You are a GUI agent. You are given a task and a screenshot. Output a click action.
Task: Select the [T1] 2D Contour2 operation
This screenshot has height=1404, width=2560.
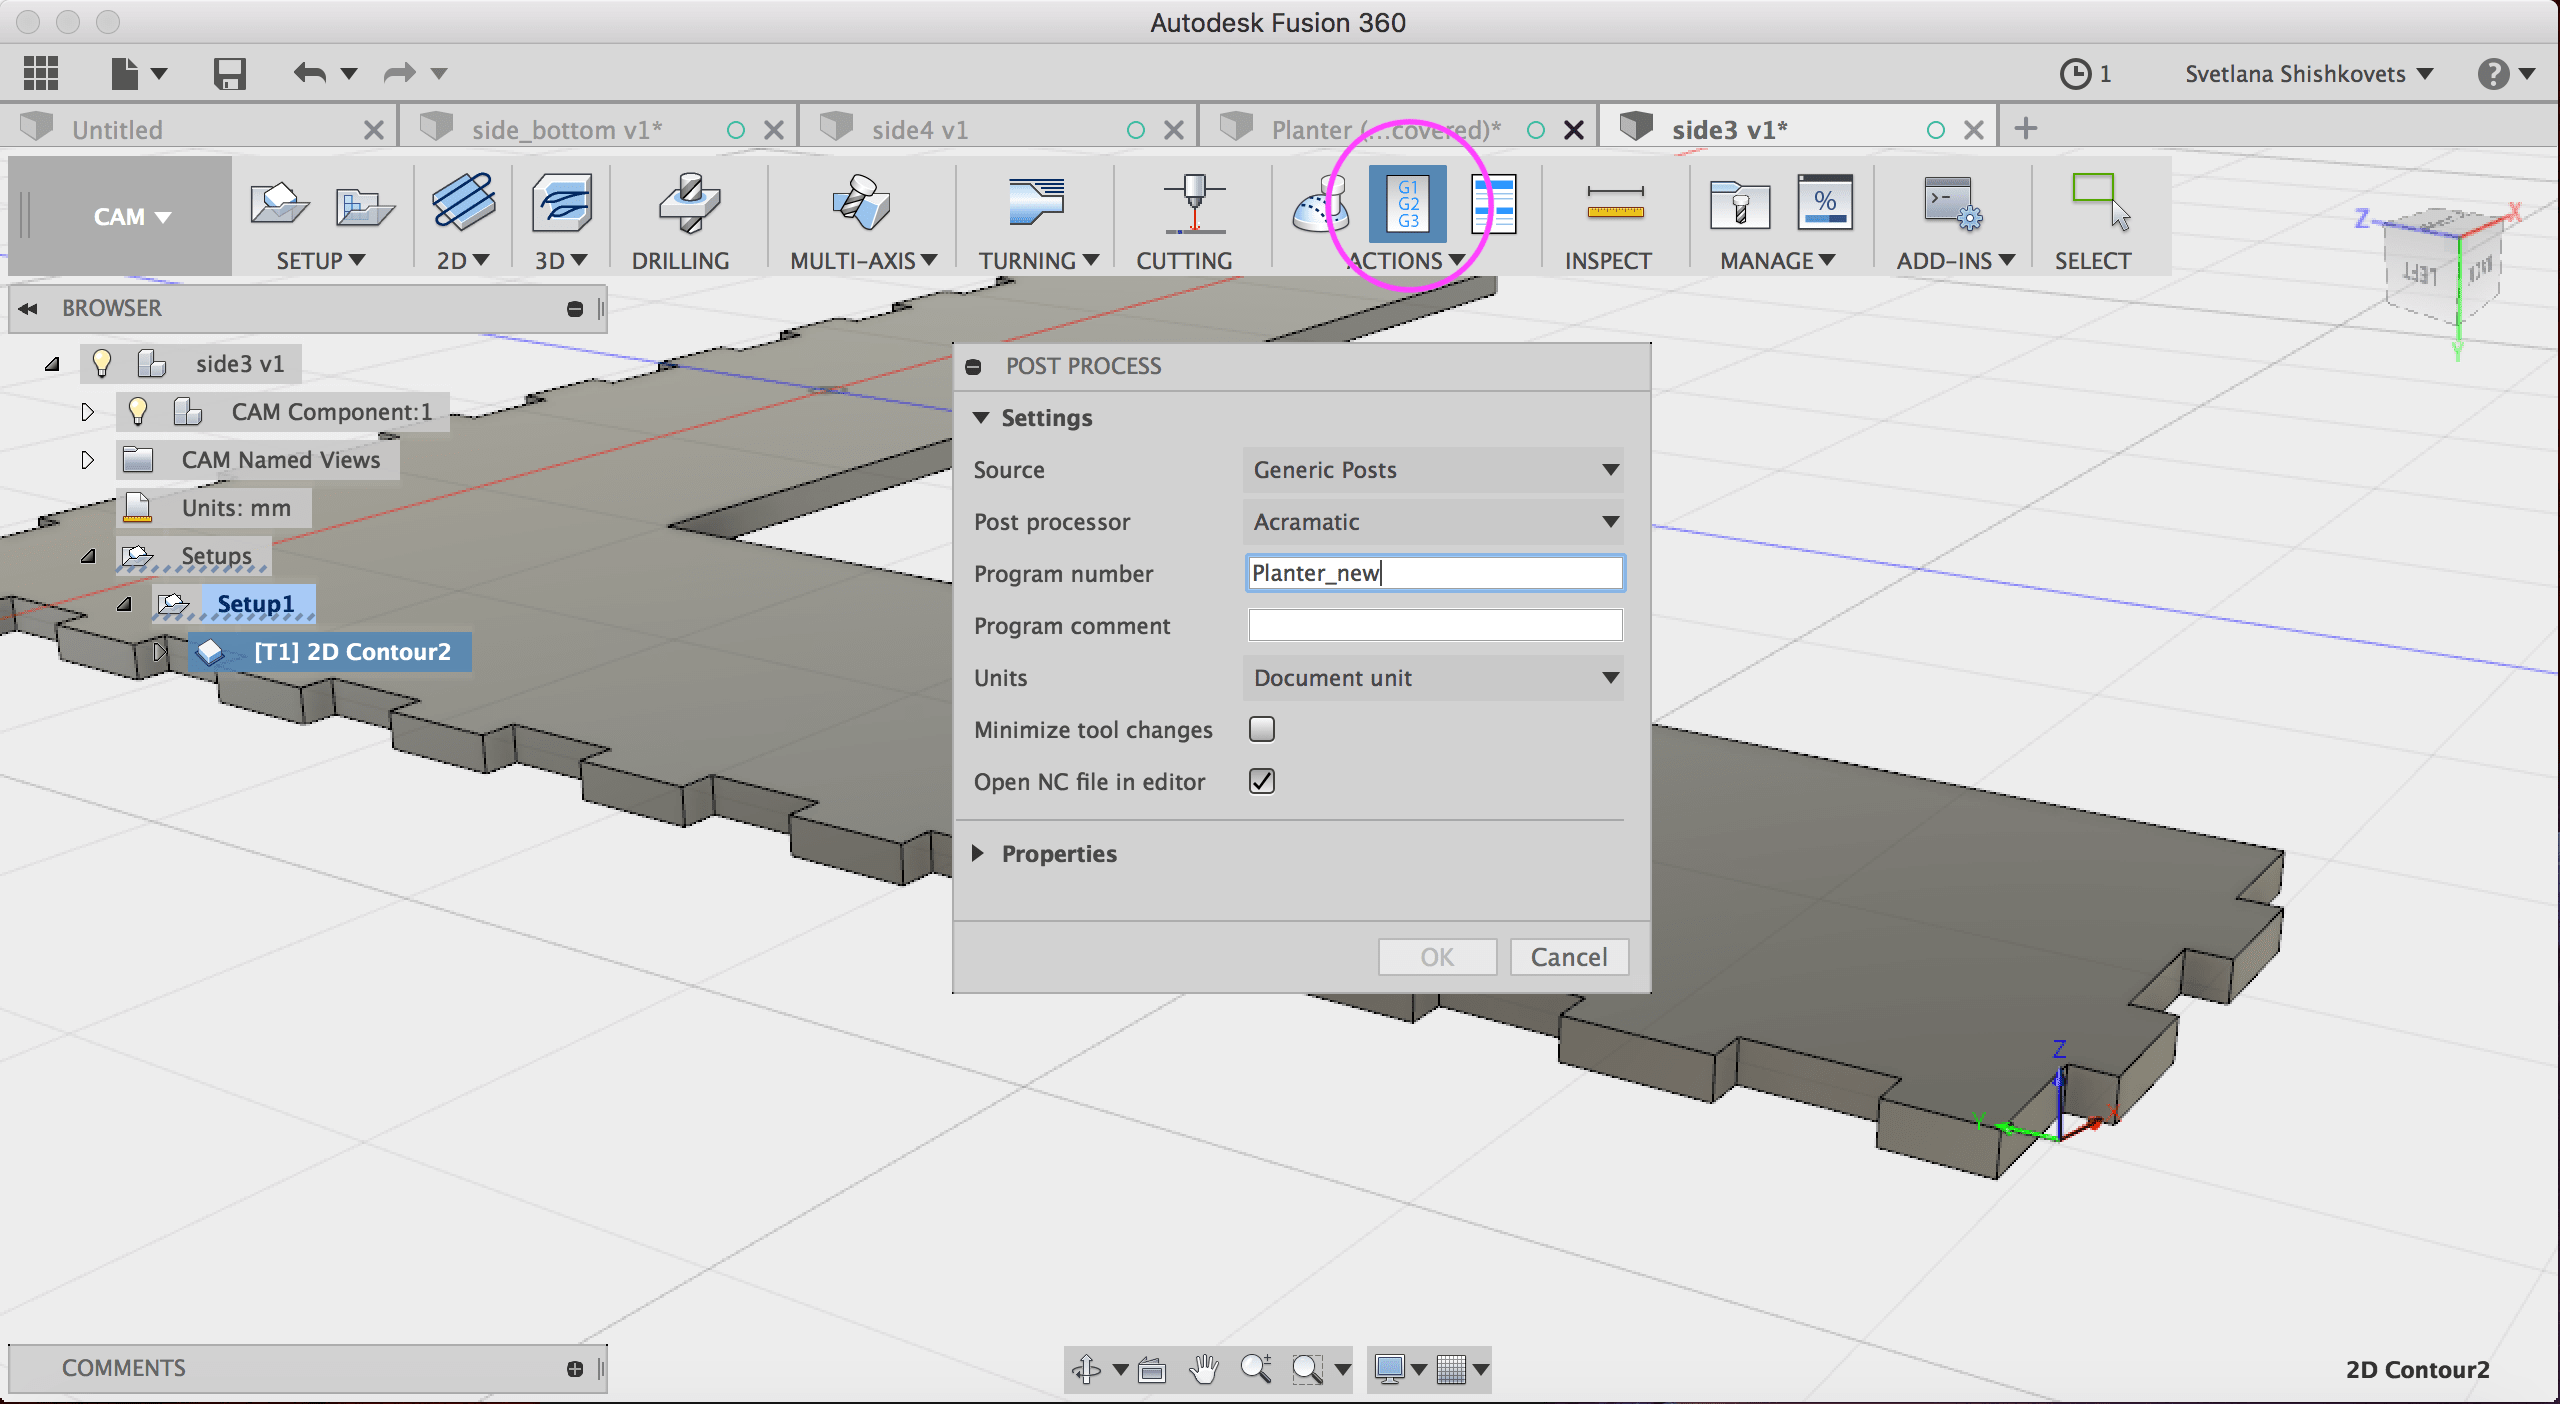pyautogui.click(x=331, y=652)
